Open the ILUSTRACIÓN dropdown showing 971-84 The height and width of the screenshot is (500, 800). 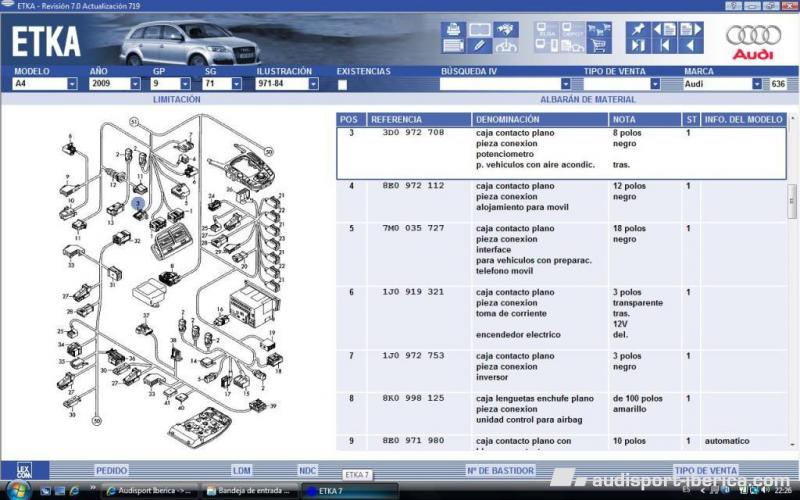(x=313, y=84)
